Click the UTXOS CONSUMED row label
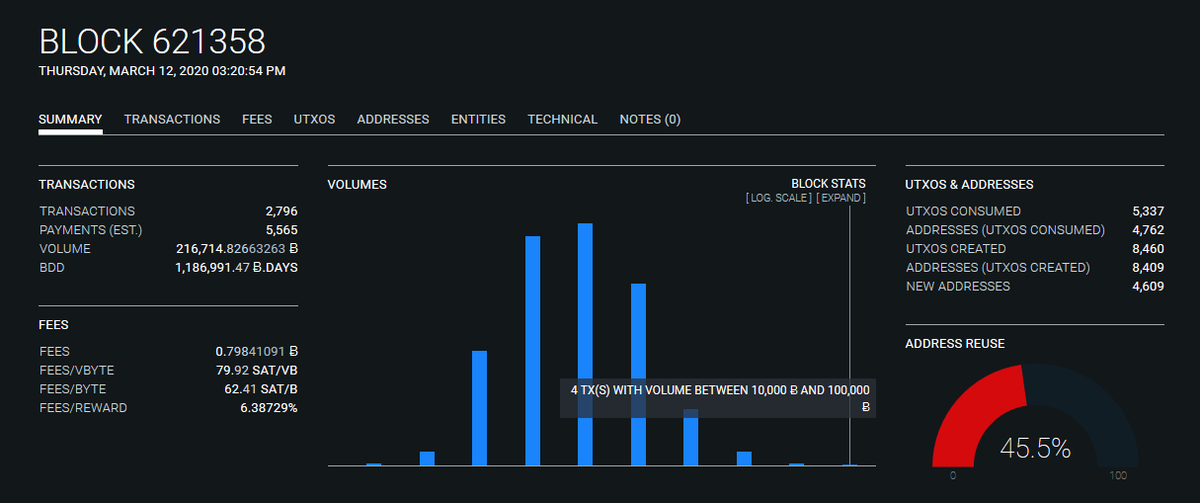This screenshot has height=503, width=1200. (x=963, y=211)
